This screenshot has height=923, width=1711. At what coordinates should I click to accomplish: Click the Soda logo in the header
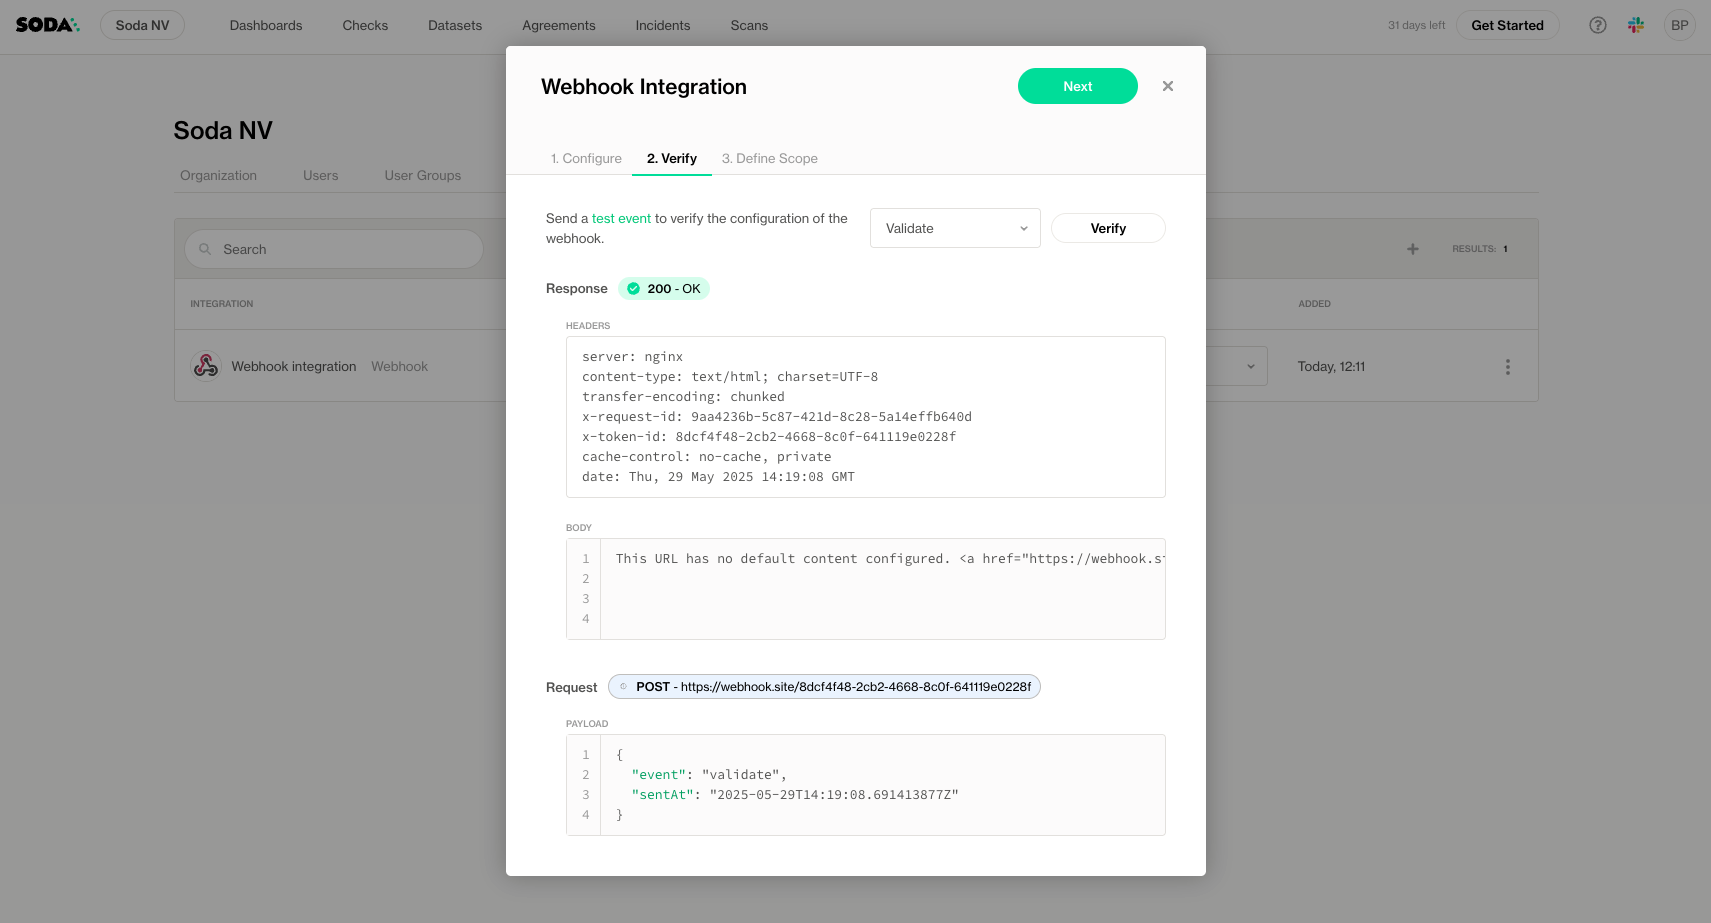point(47,25)
